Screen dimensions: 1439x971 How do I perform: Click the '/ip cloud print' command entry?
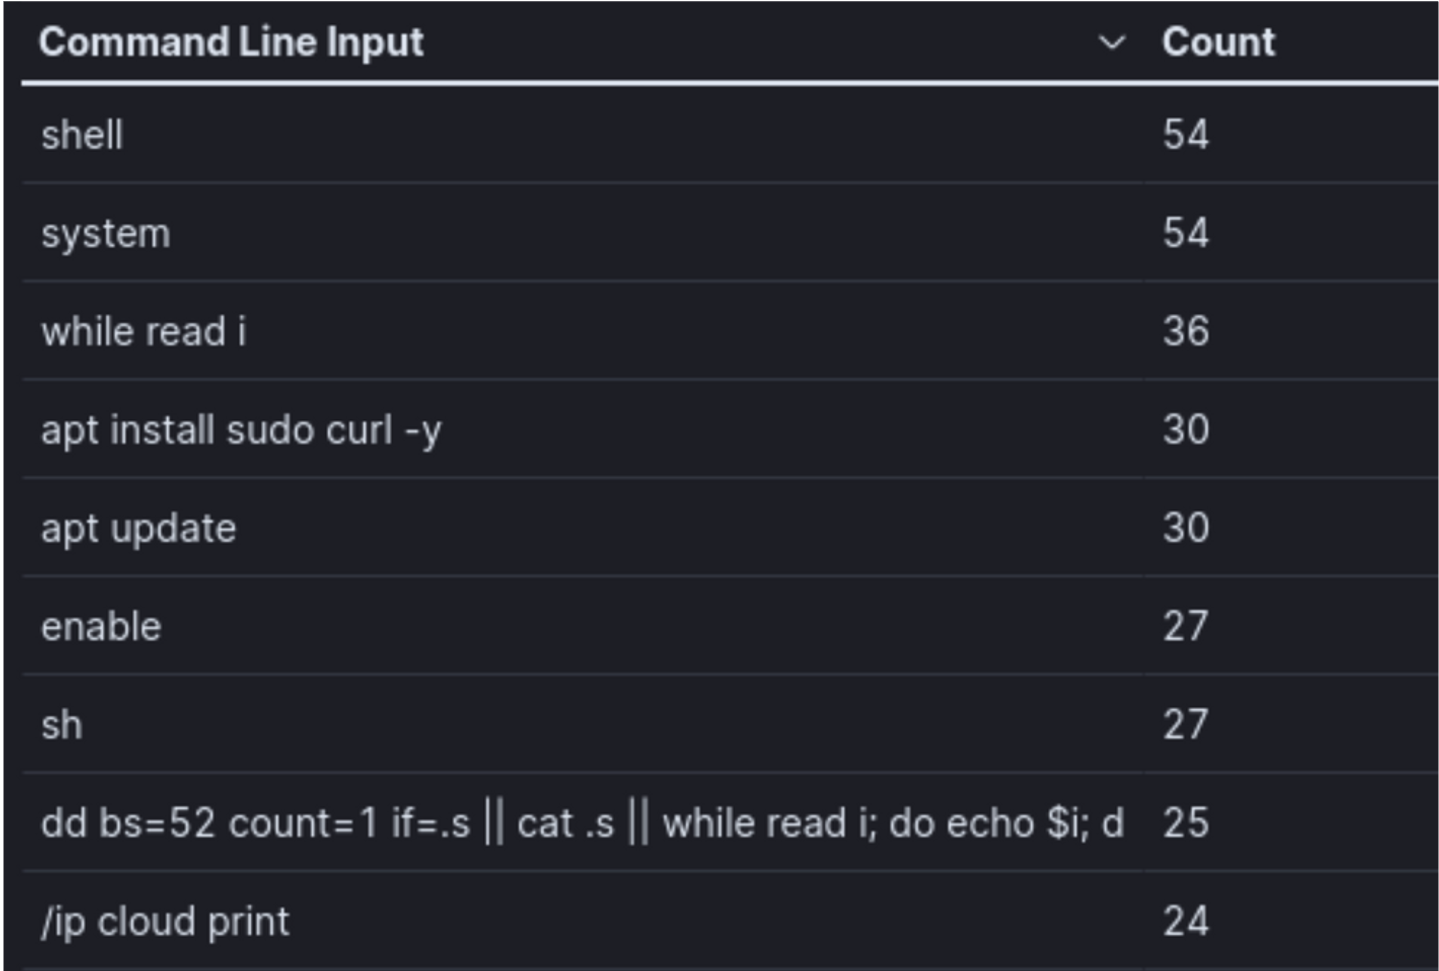pos(165,921)
